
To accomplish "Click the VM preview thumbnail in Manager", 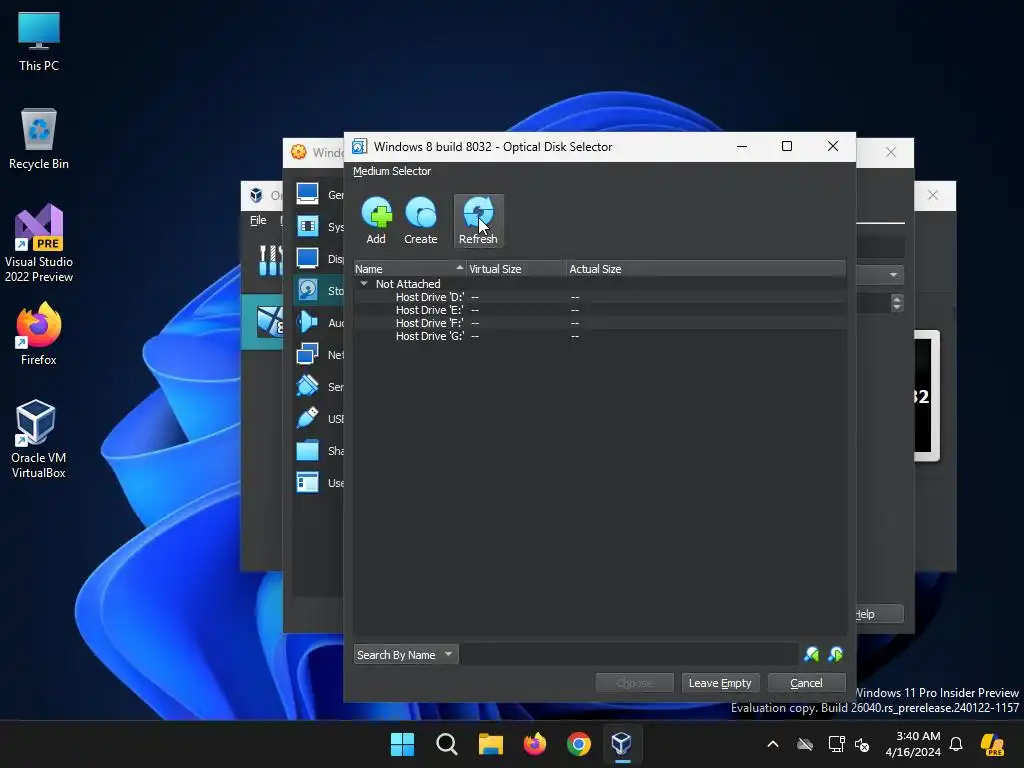I will [927, 396].
